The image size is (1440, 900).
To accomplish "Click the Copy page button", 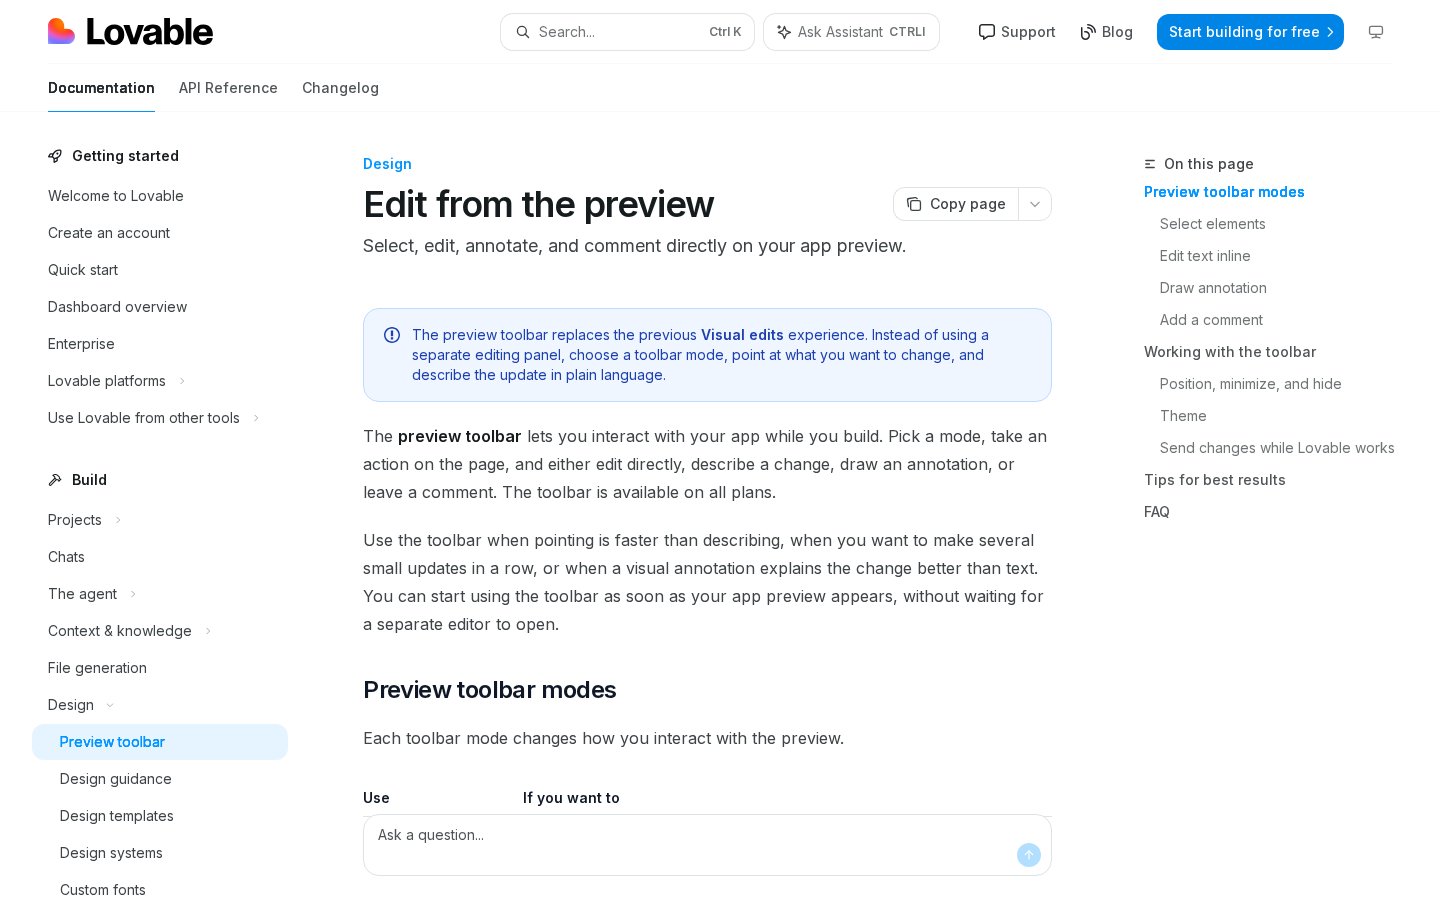I will coord(956,204).
